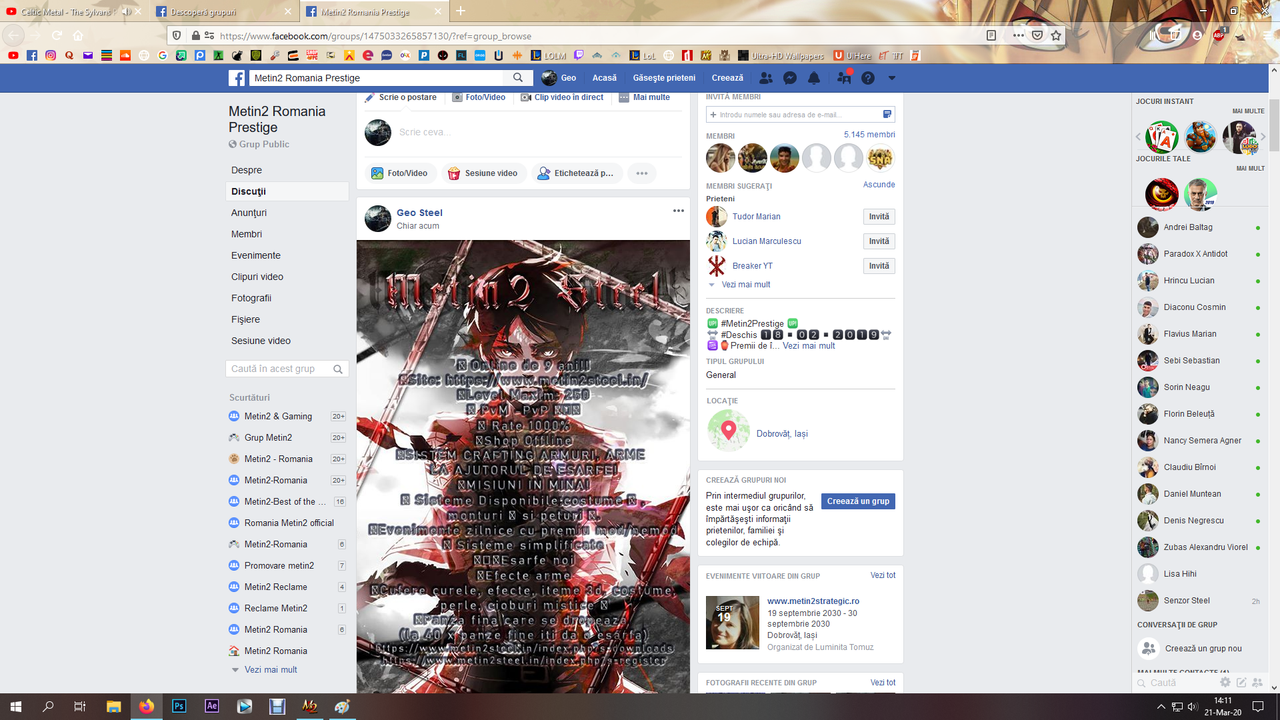Open the map thumbnail for location
1280x720 pixels.
click(x=729, y=431)
